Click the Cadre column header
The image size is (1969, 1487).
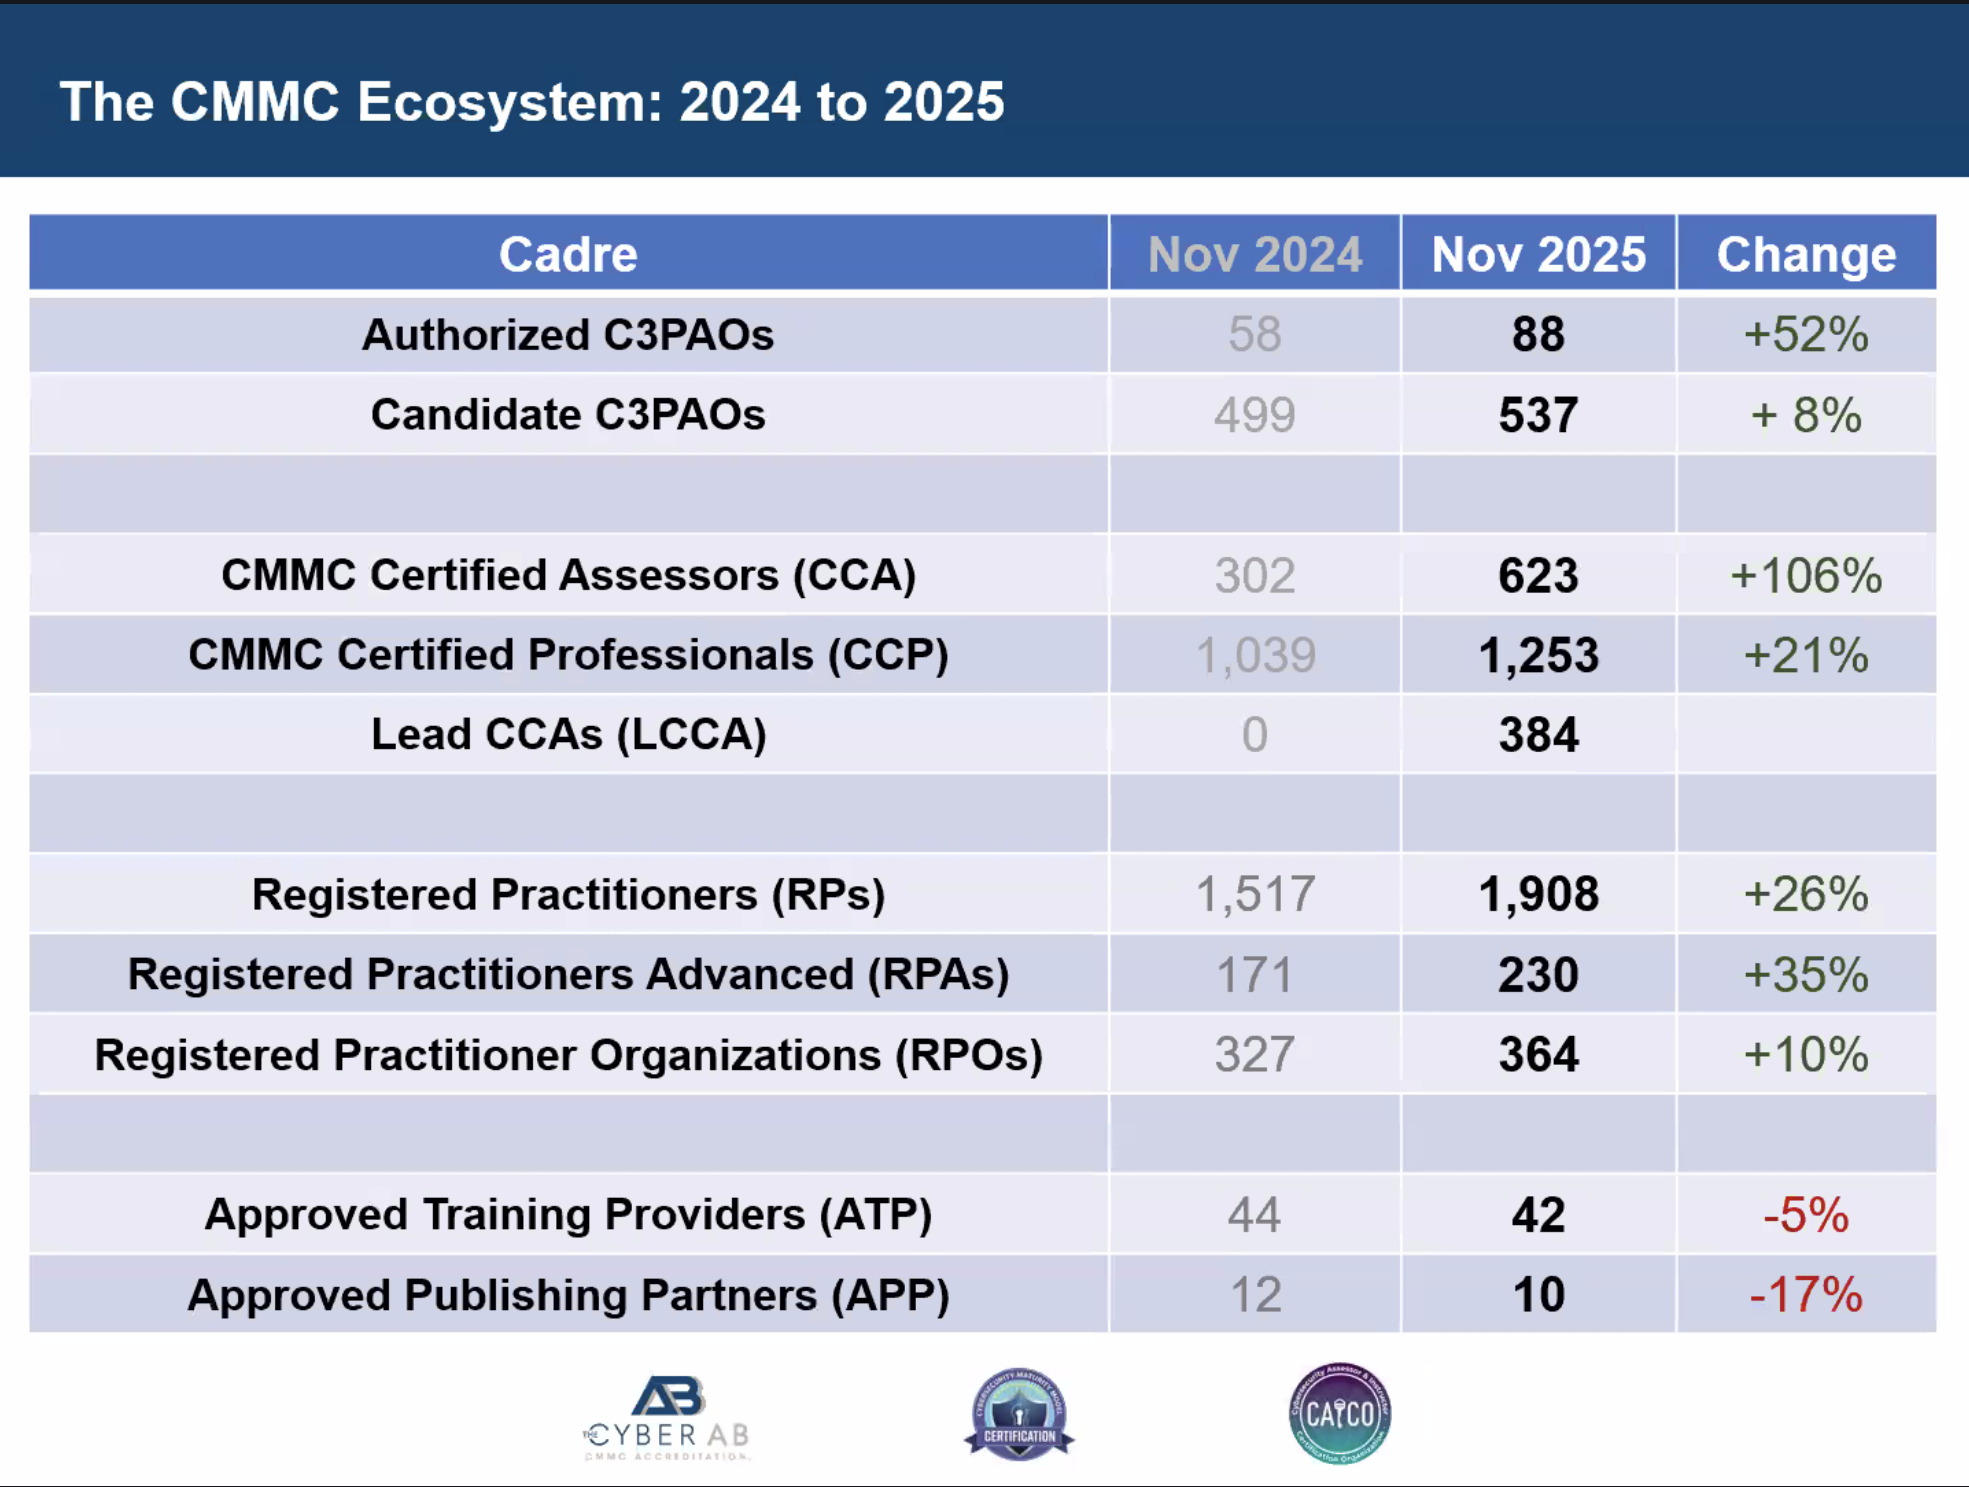click(568, 254)
